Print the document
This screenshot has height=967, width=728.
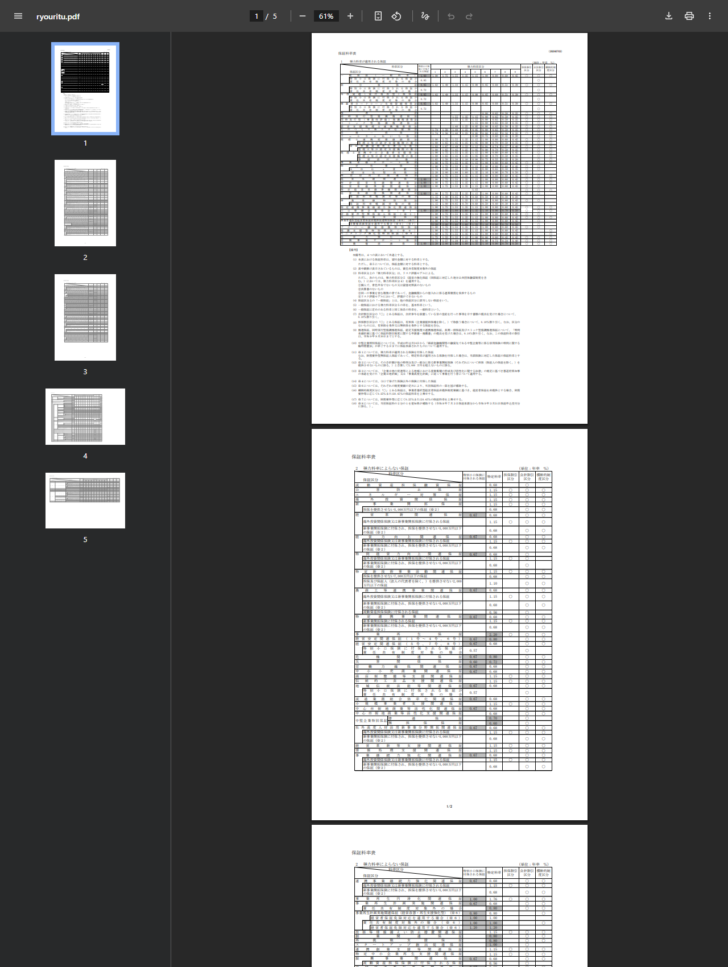689,16
